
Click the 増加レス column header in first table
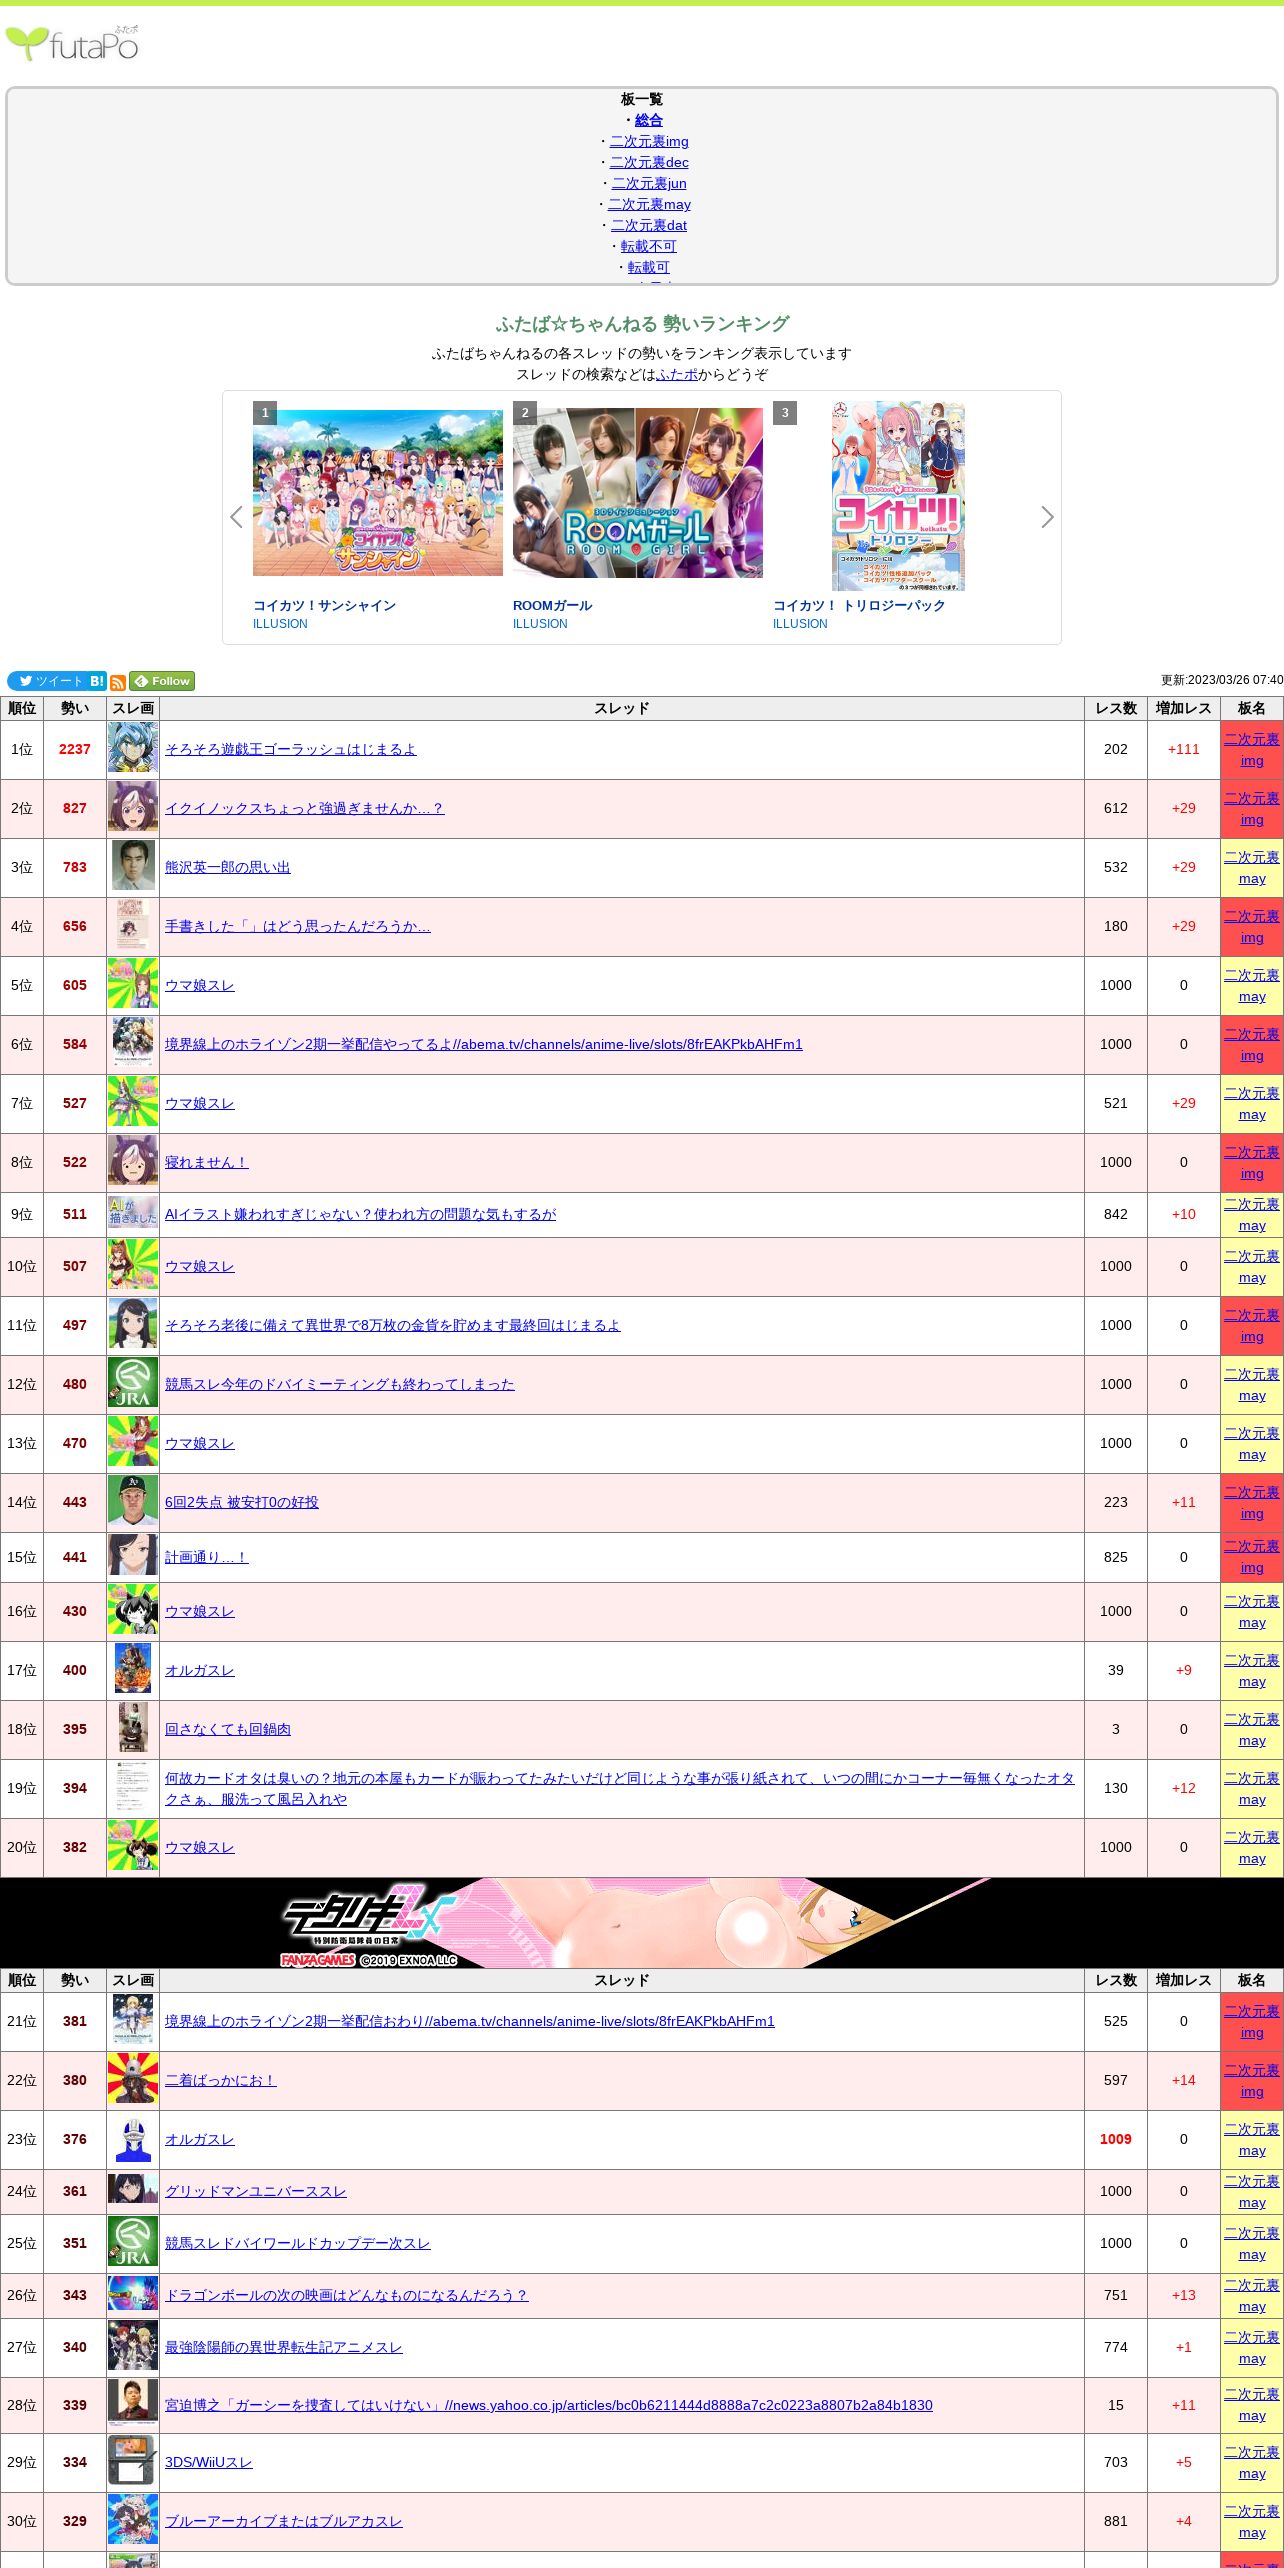pyautogui.click(x=1184, y=708)
